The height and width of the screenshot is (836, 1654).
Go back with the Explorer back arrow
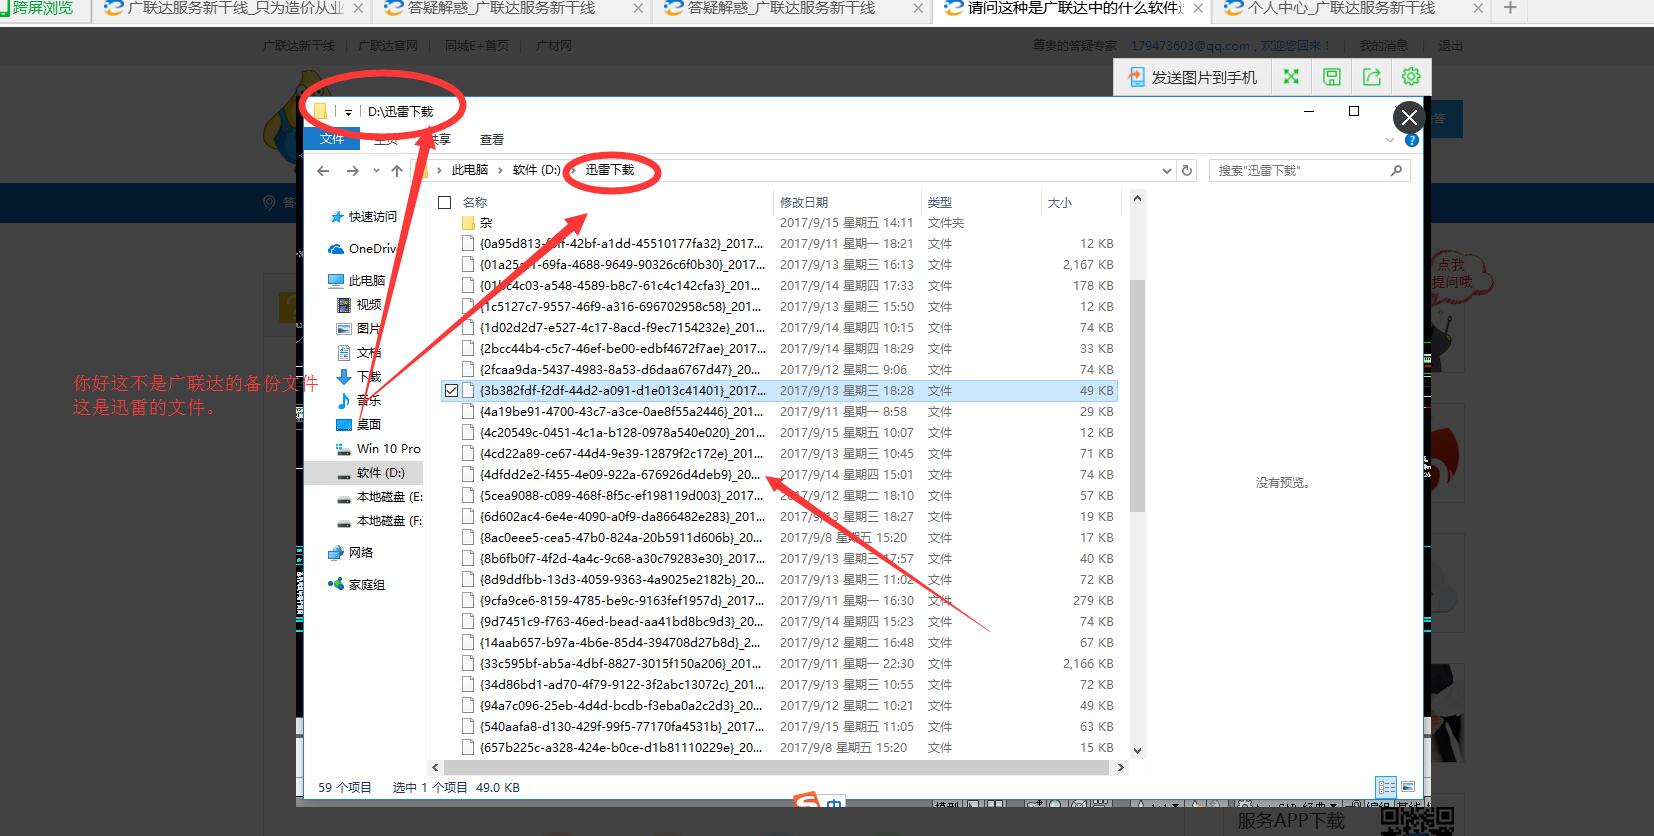[x=323, y=171]
